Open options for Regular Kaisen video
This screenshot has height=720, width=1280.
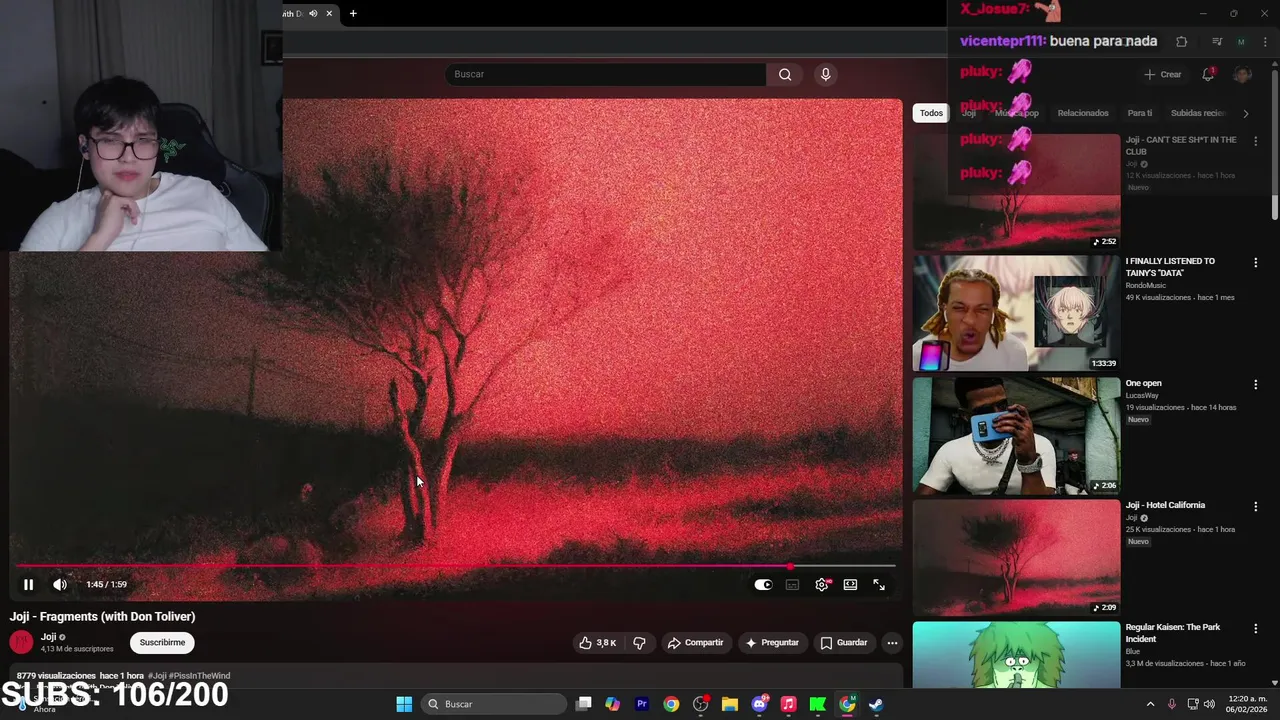pyautogui.click(x=1255, y=629)
